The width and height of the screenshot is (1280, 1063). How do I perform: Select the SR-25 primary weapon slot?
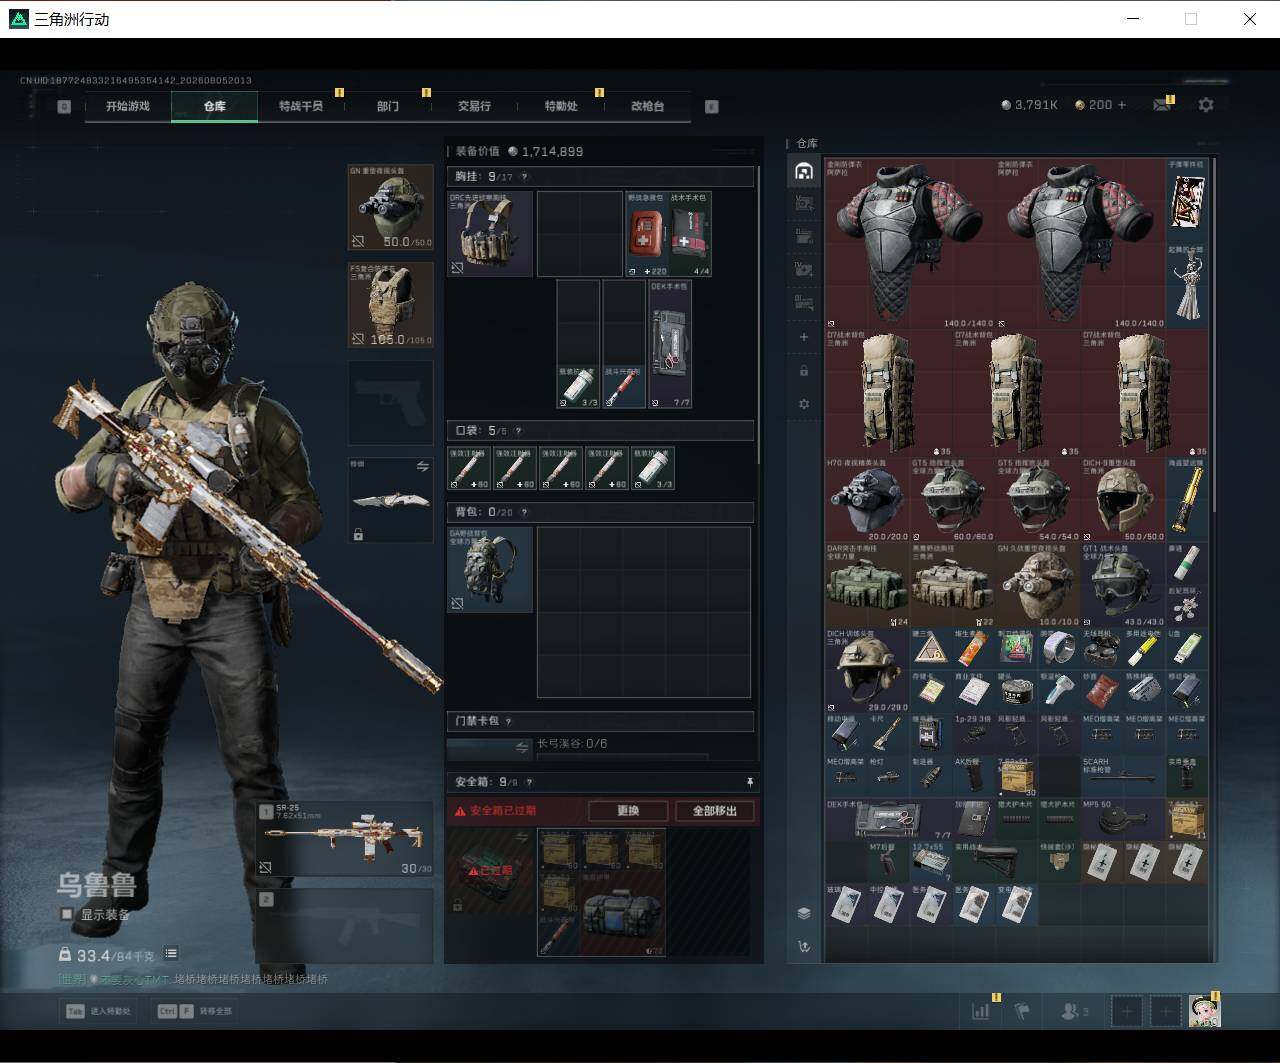click(x=345, y=839)
